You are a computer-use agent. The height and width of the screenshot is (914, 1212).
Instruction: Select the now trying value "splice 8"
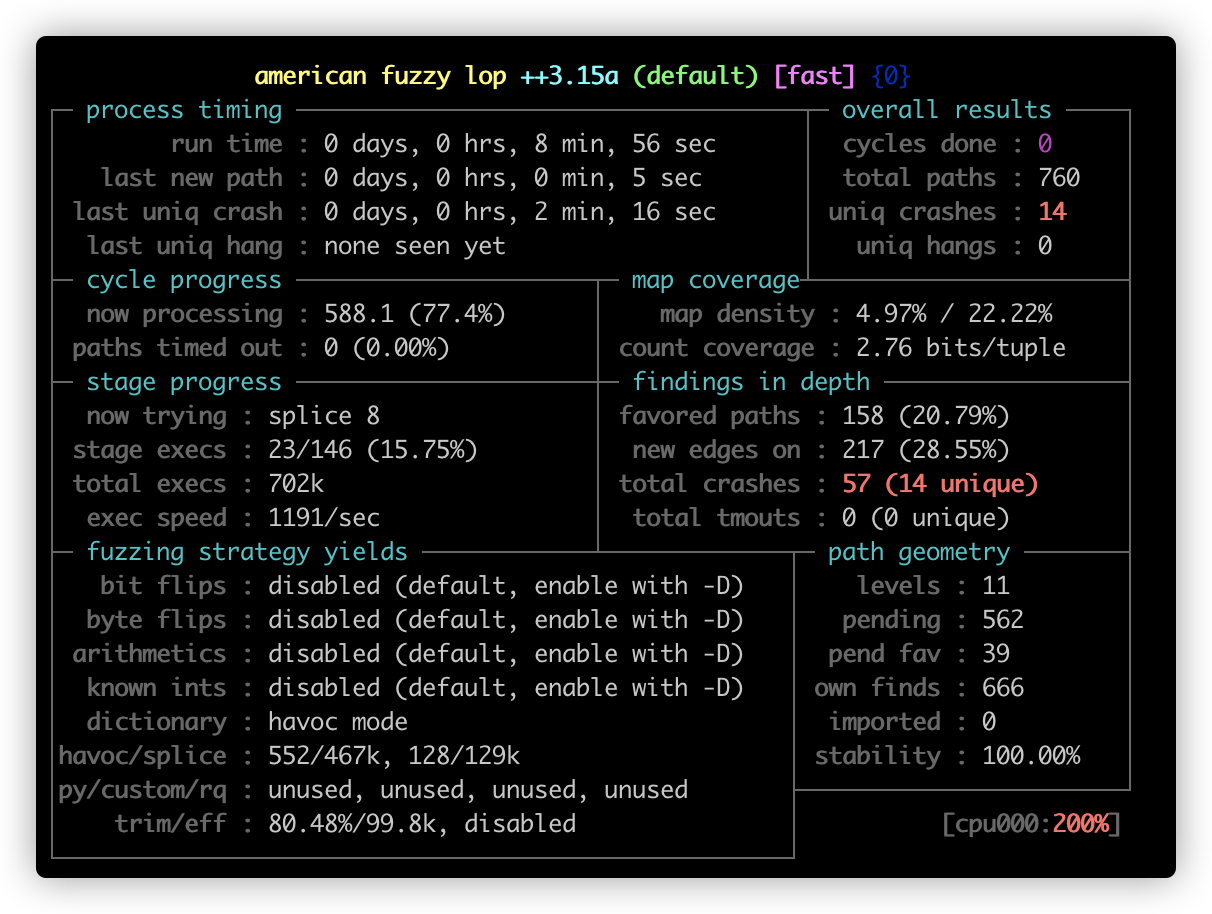click(x=324, y=416)
